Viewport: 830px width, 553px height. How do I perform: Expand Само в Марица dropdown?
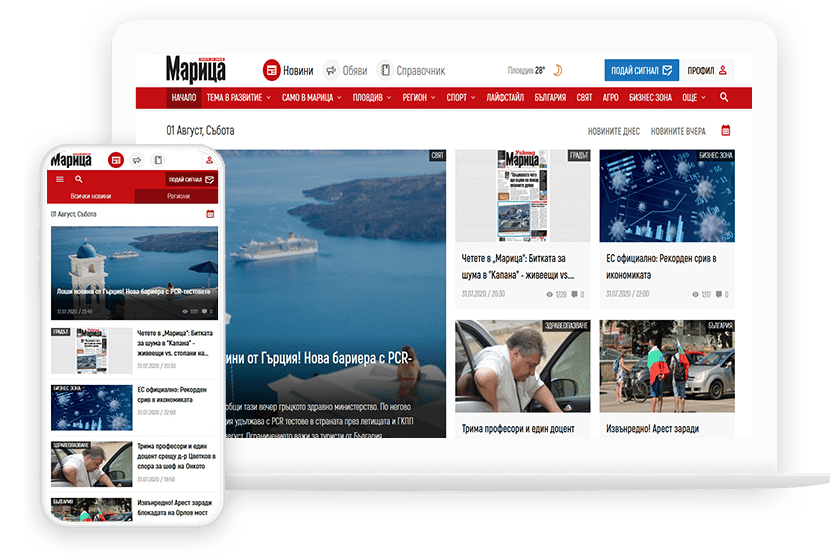point(311,98)
